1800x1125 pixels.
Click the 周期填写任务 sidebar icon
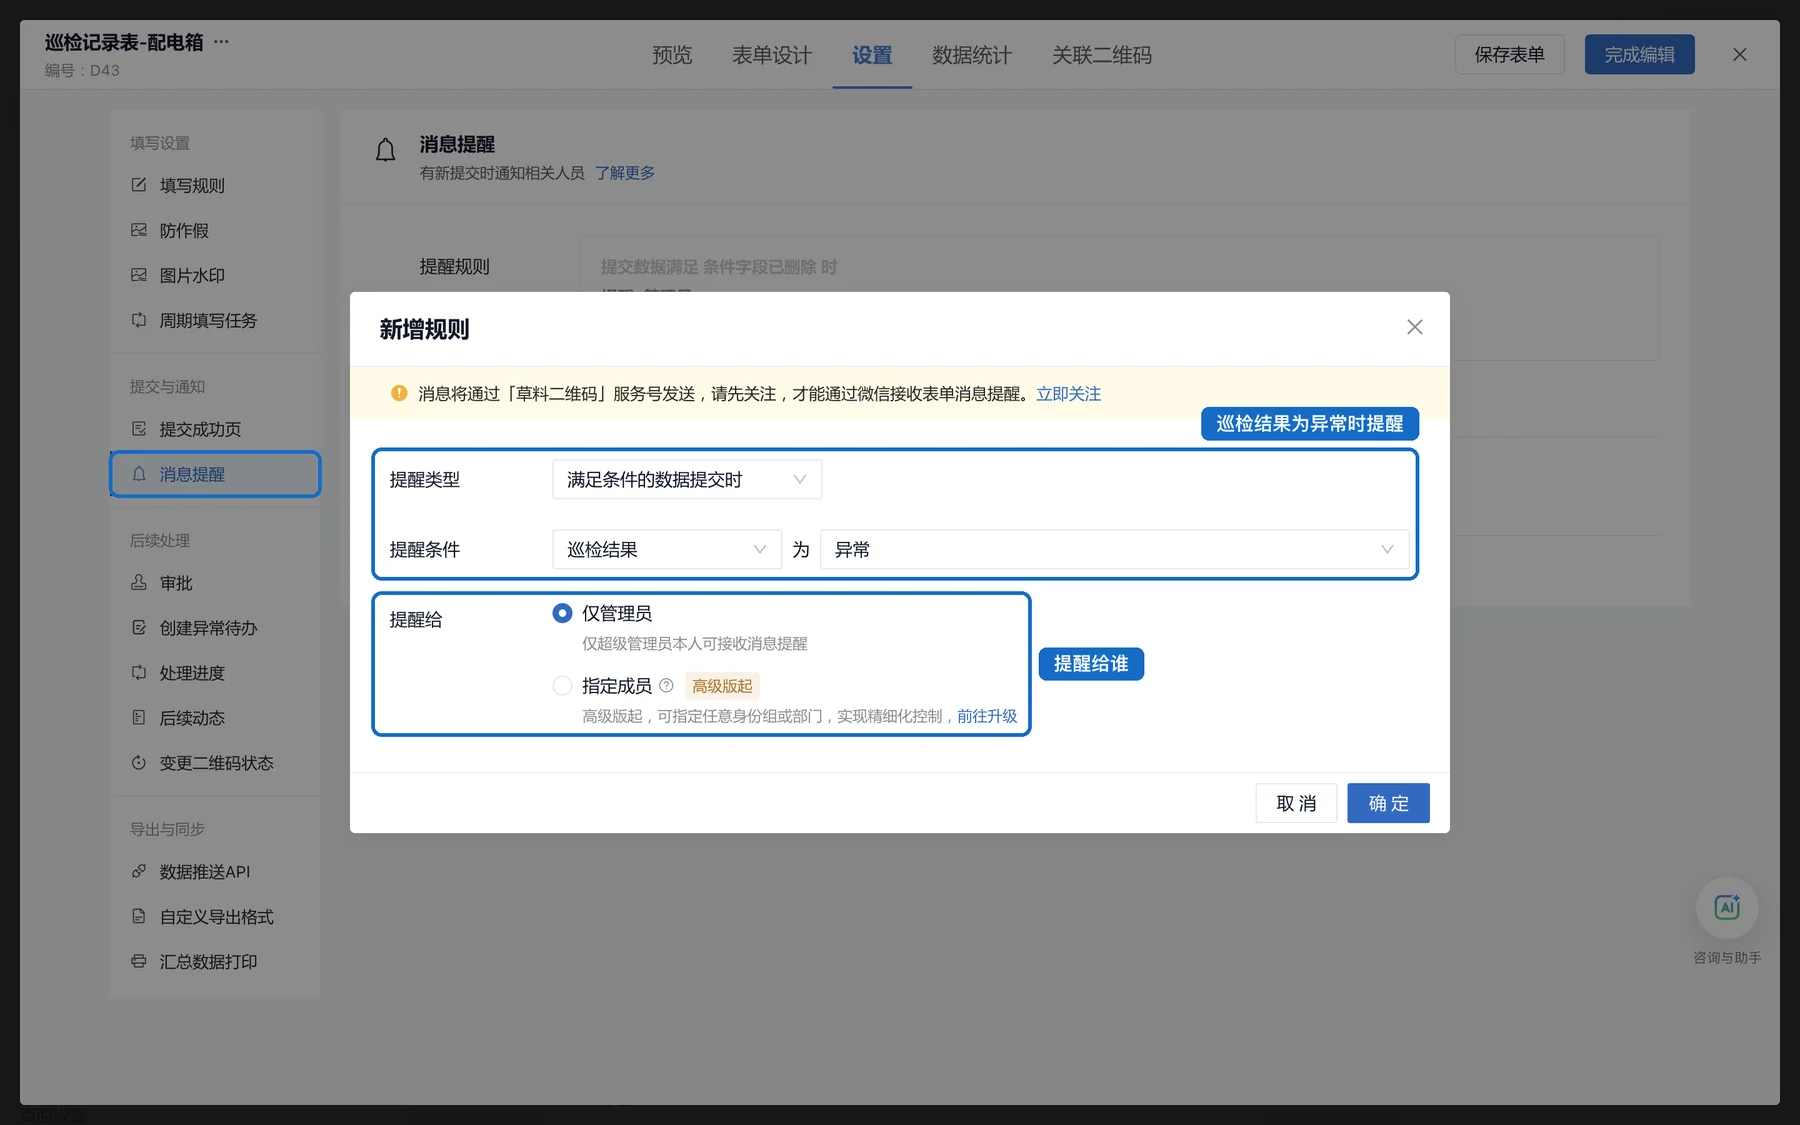click(139, 320)
